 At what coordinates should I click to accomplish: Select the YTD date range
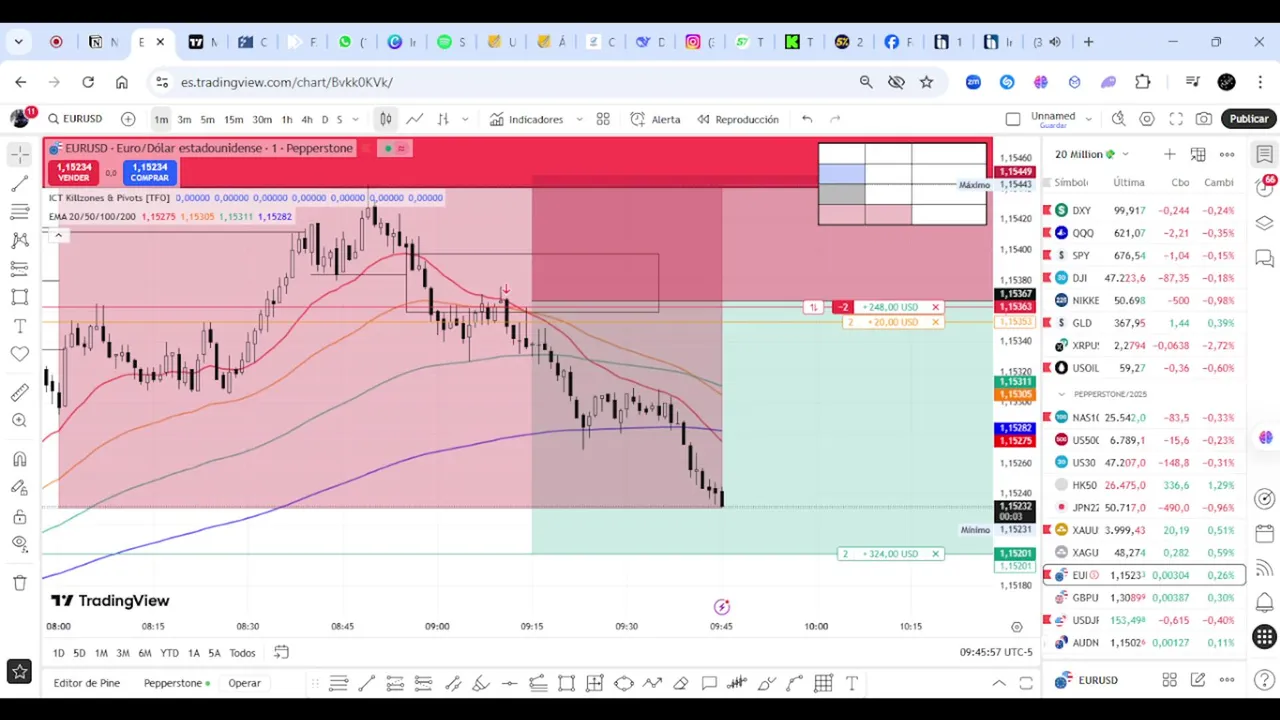pyautogui.click(x=169, y=653)
